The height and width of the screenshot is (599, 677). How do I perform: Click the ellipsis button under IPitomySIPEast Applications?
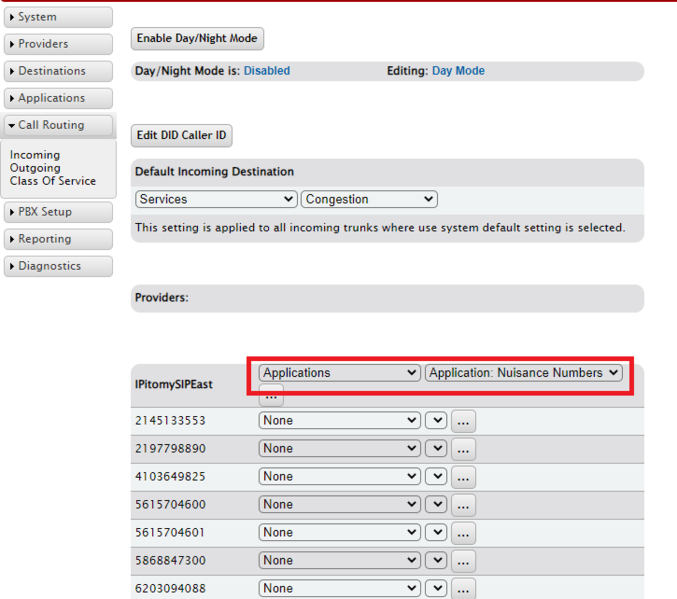tap(271, 395)
